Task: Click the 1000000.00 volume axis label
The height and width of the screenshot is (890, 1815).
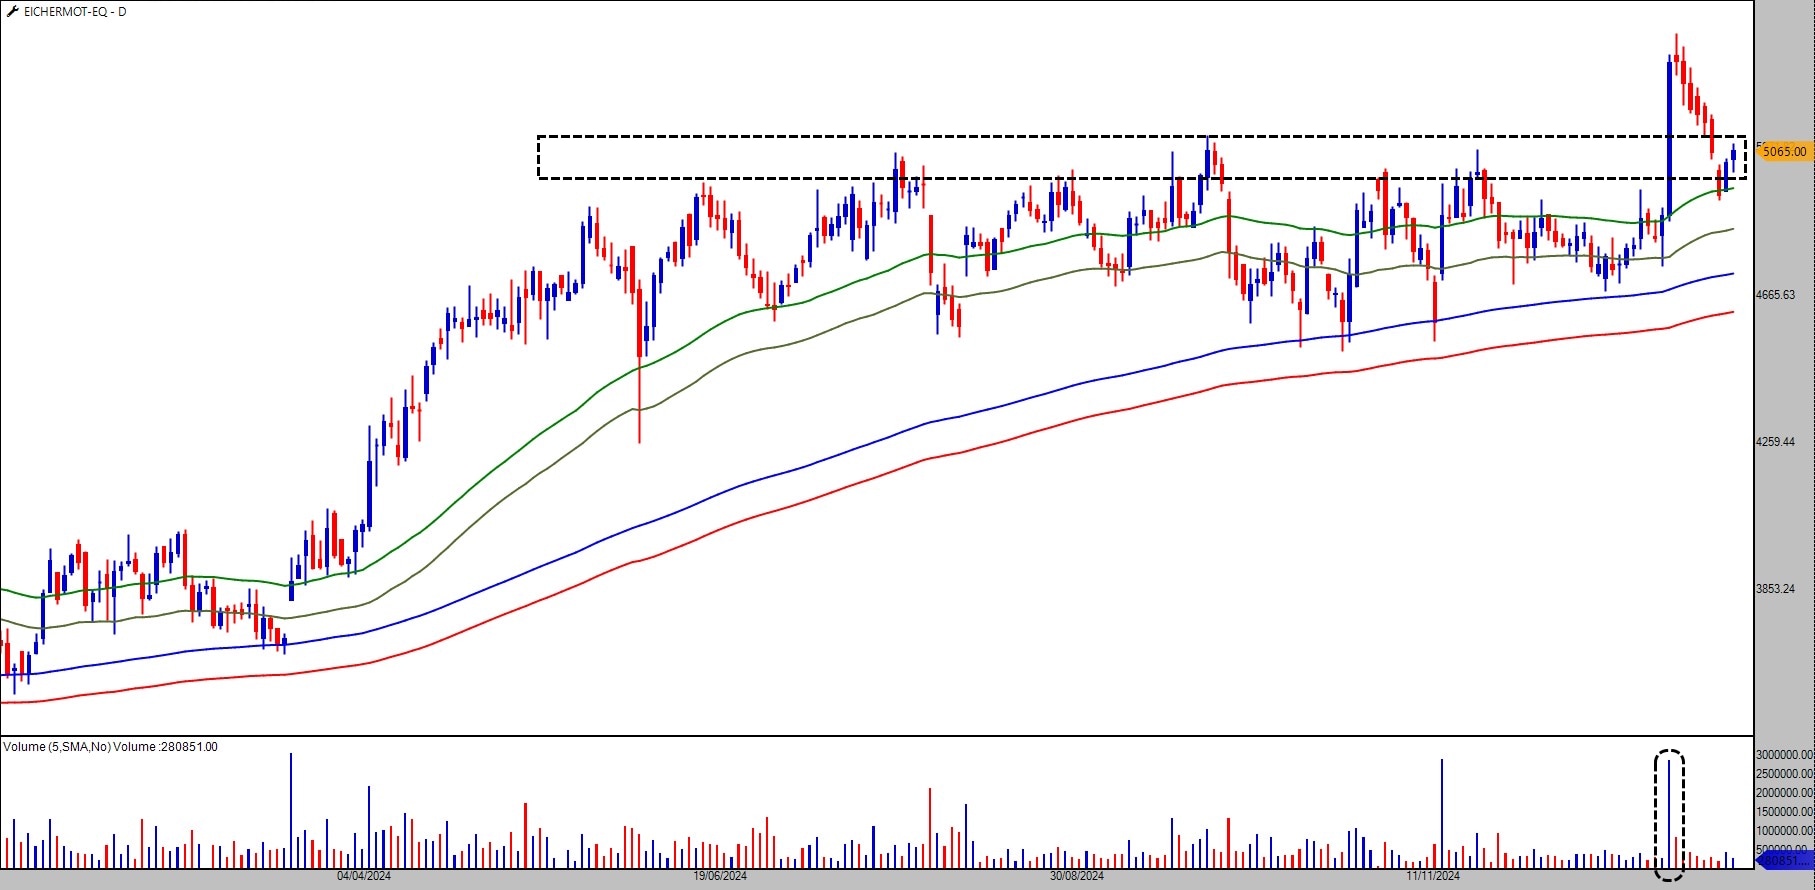Action: (1785, 831)
